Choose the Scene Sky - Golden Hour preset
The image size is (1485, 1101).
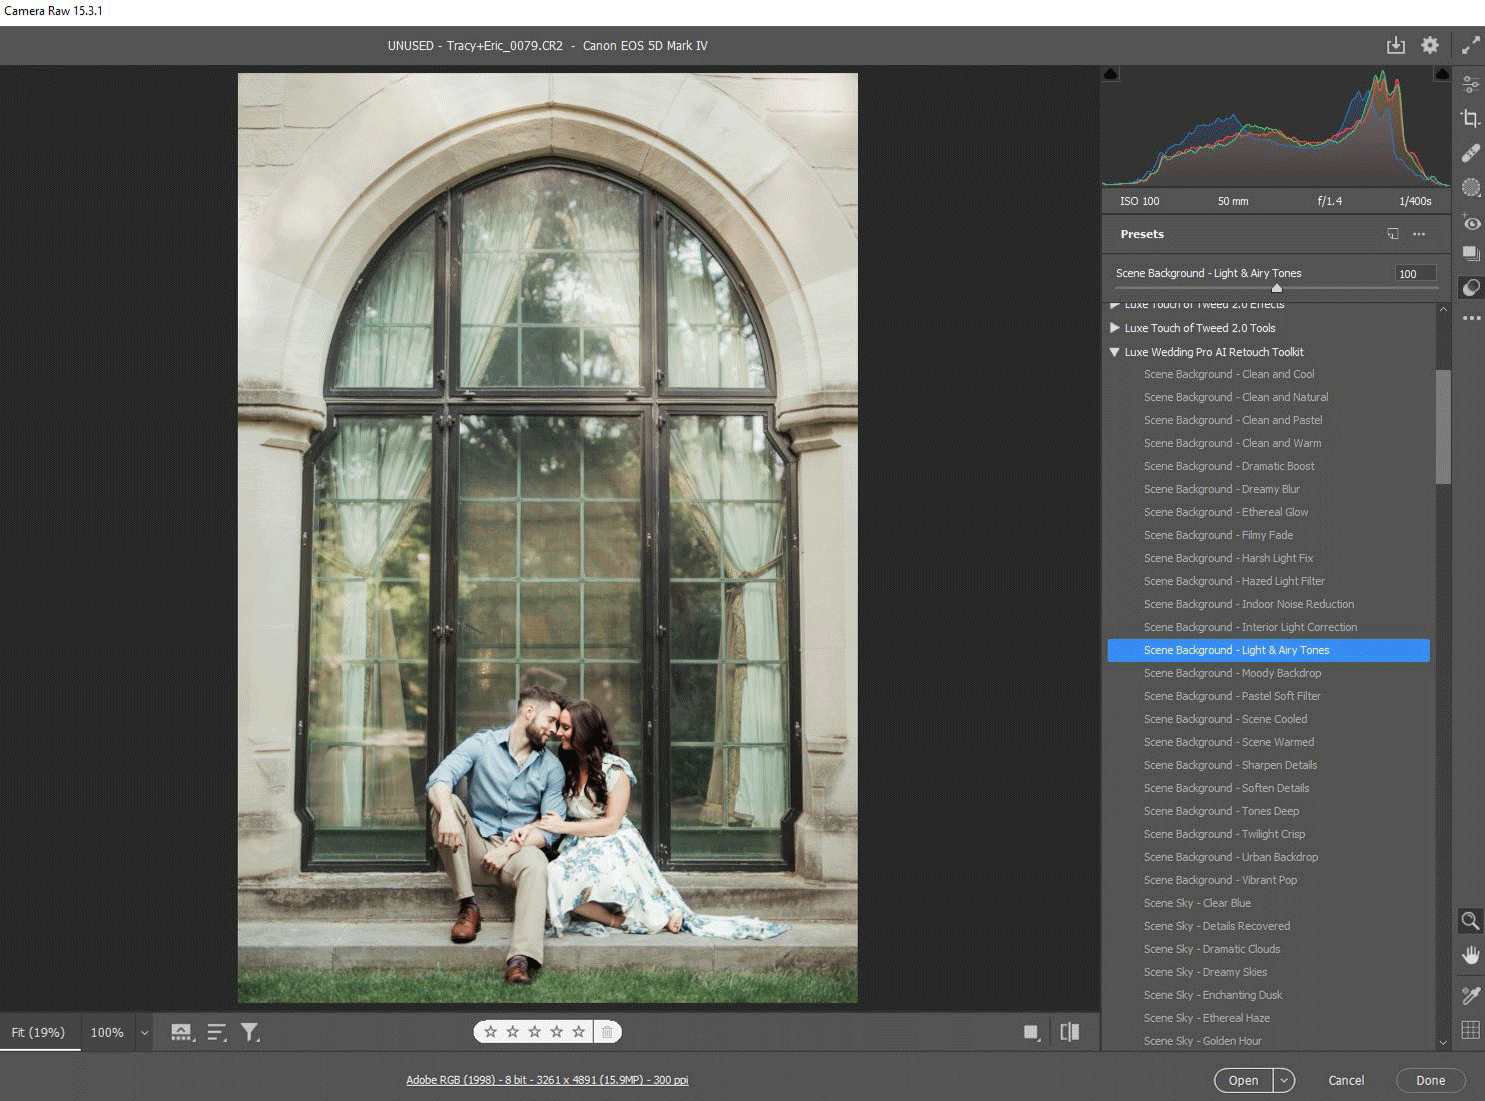click(x=1202, y=1041)
